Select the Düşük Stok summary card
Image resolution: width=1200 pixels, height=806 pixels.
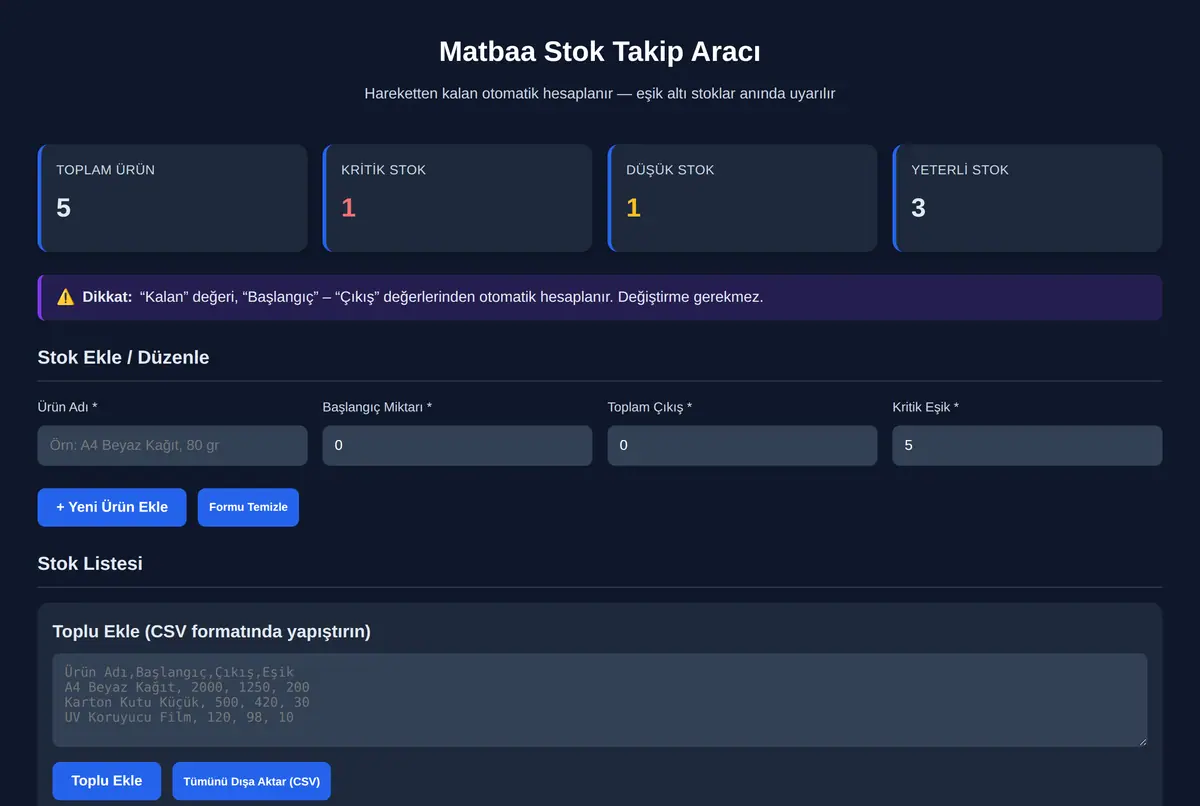742,198
